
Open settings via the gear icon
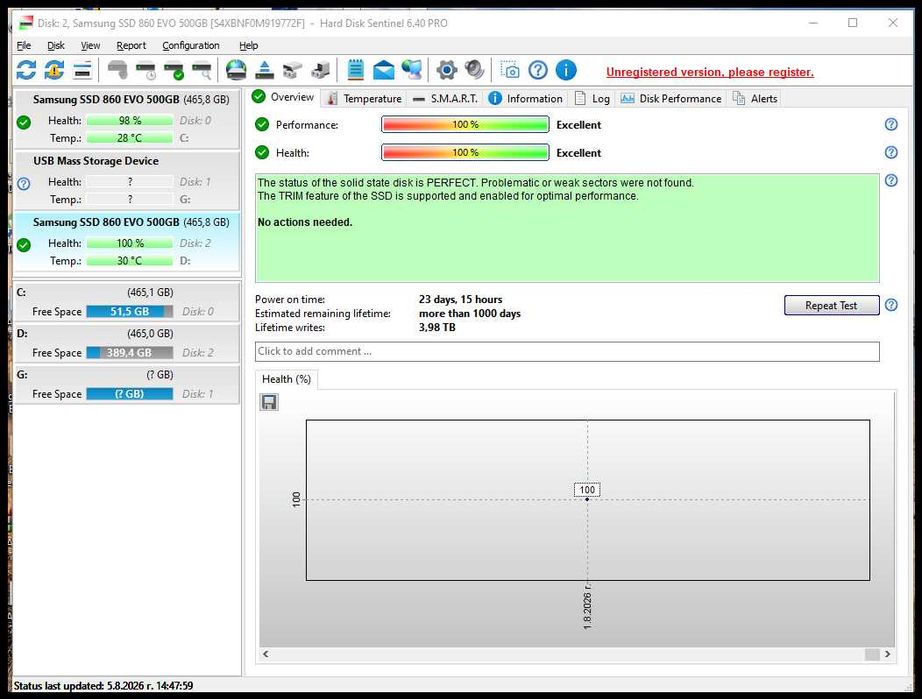pyautogui.click(x=446, y=71)
